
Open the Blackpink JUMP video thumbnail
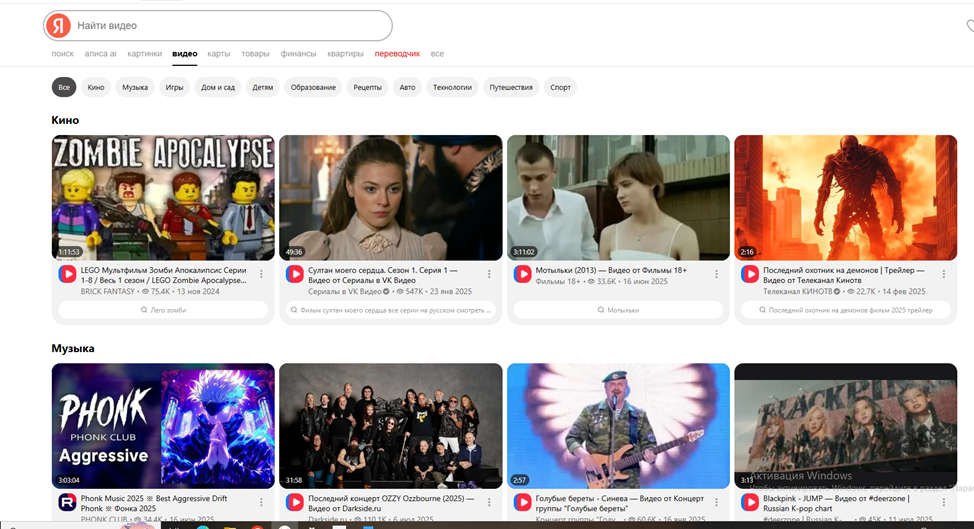pos(846,426)
